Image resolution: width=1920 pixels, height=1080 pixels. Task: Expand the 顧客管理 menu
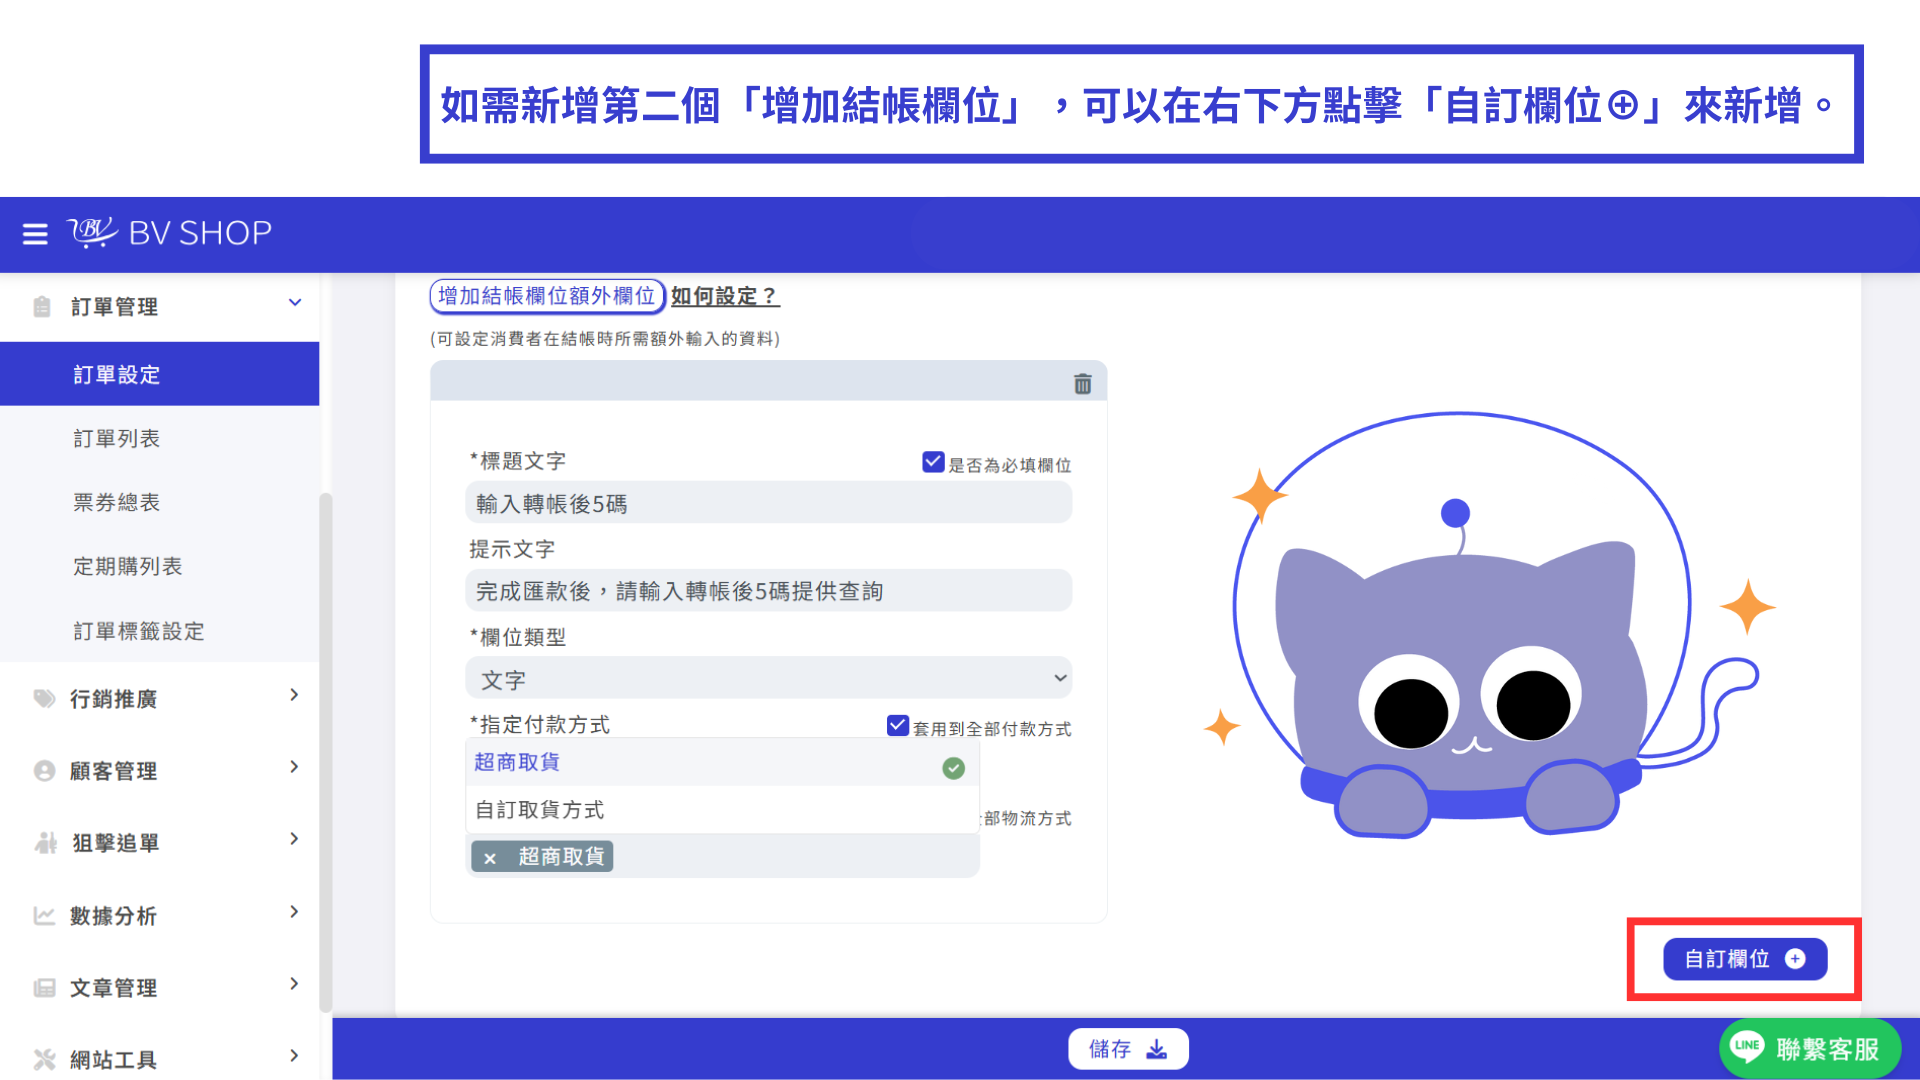click(294, 767)
